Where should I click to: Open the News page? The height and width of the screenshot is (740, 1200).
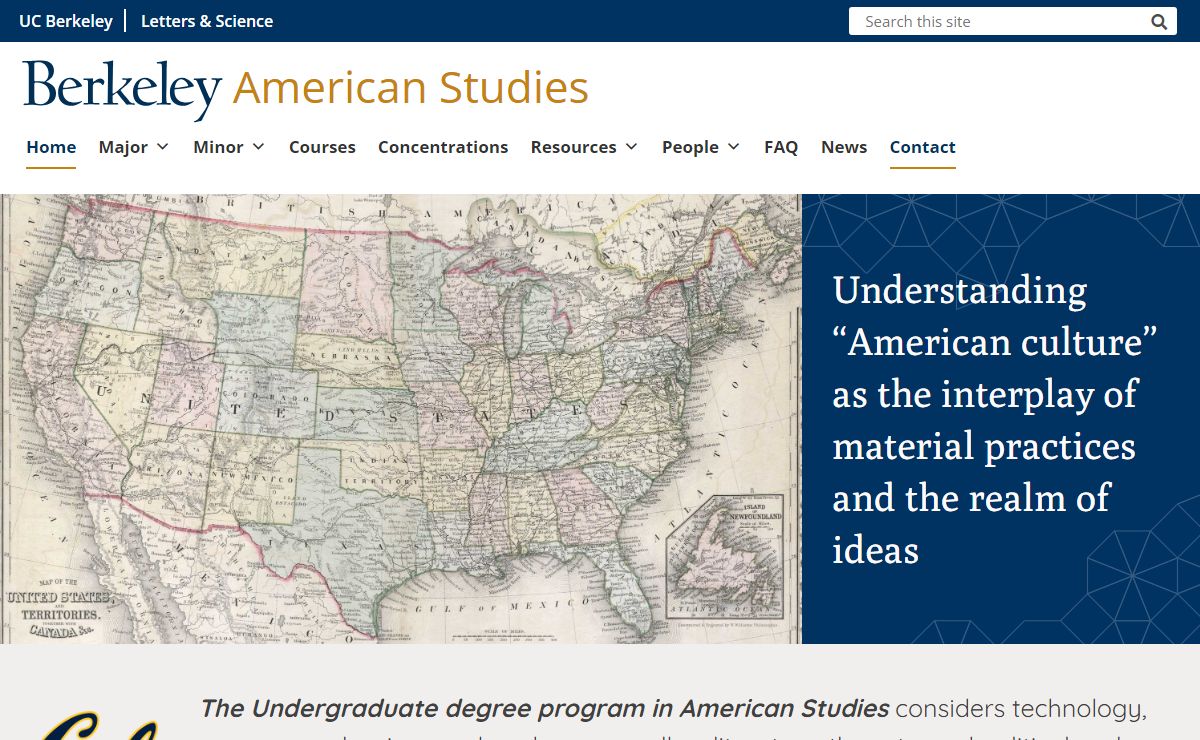pyautogui.click(x=844, y=147)
